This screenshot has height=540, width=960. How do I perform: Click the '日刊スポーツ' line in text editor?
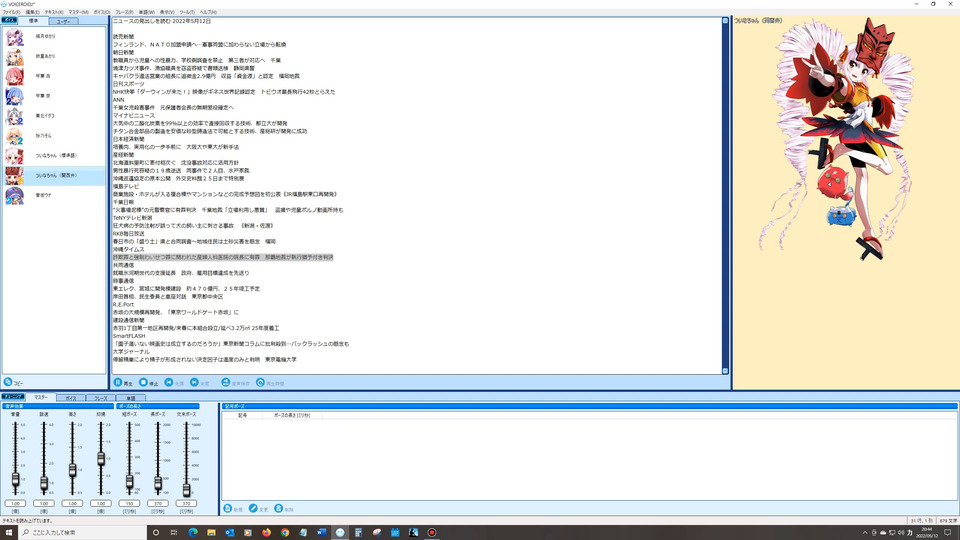pos(129,84)
